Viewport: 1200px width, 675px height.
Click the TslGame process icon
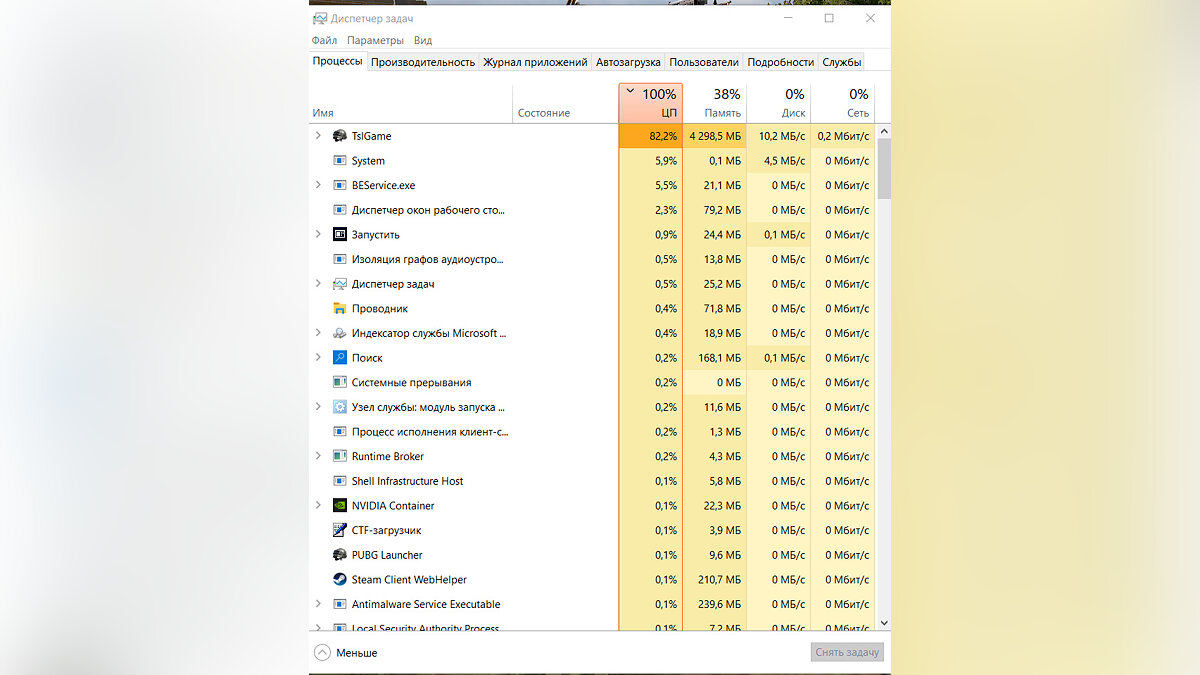coord(340,136)
